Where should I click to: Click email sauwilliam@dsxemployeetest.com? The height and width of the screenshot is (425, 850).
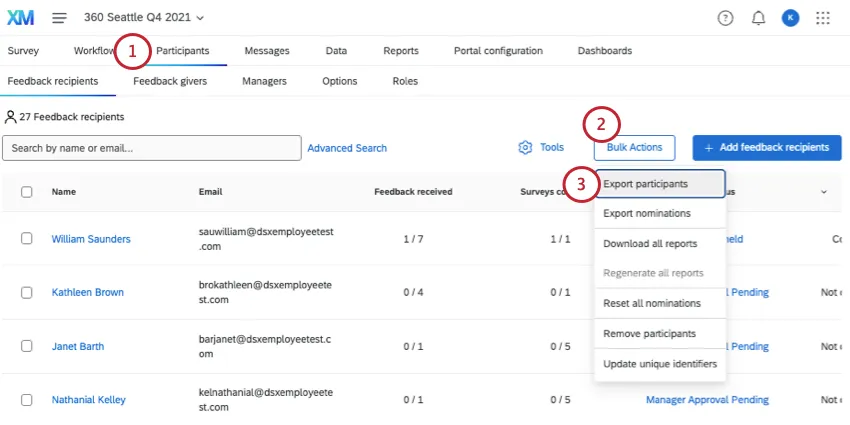(x=266, y=239)
